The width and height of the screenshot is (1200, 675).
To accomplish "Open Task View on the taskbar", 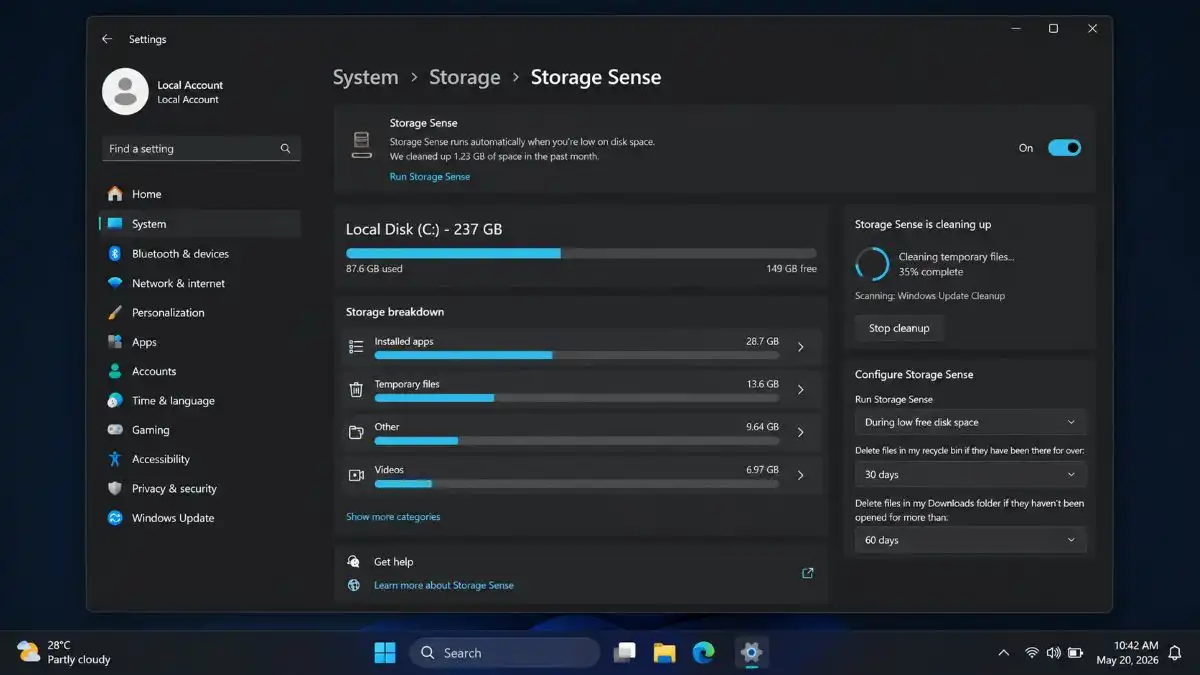I will click(x=625, y=653).
